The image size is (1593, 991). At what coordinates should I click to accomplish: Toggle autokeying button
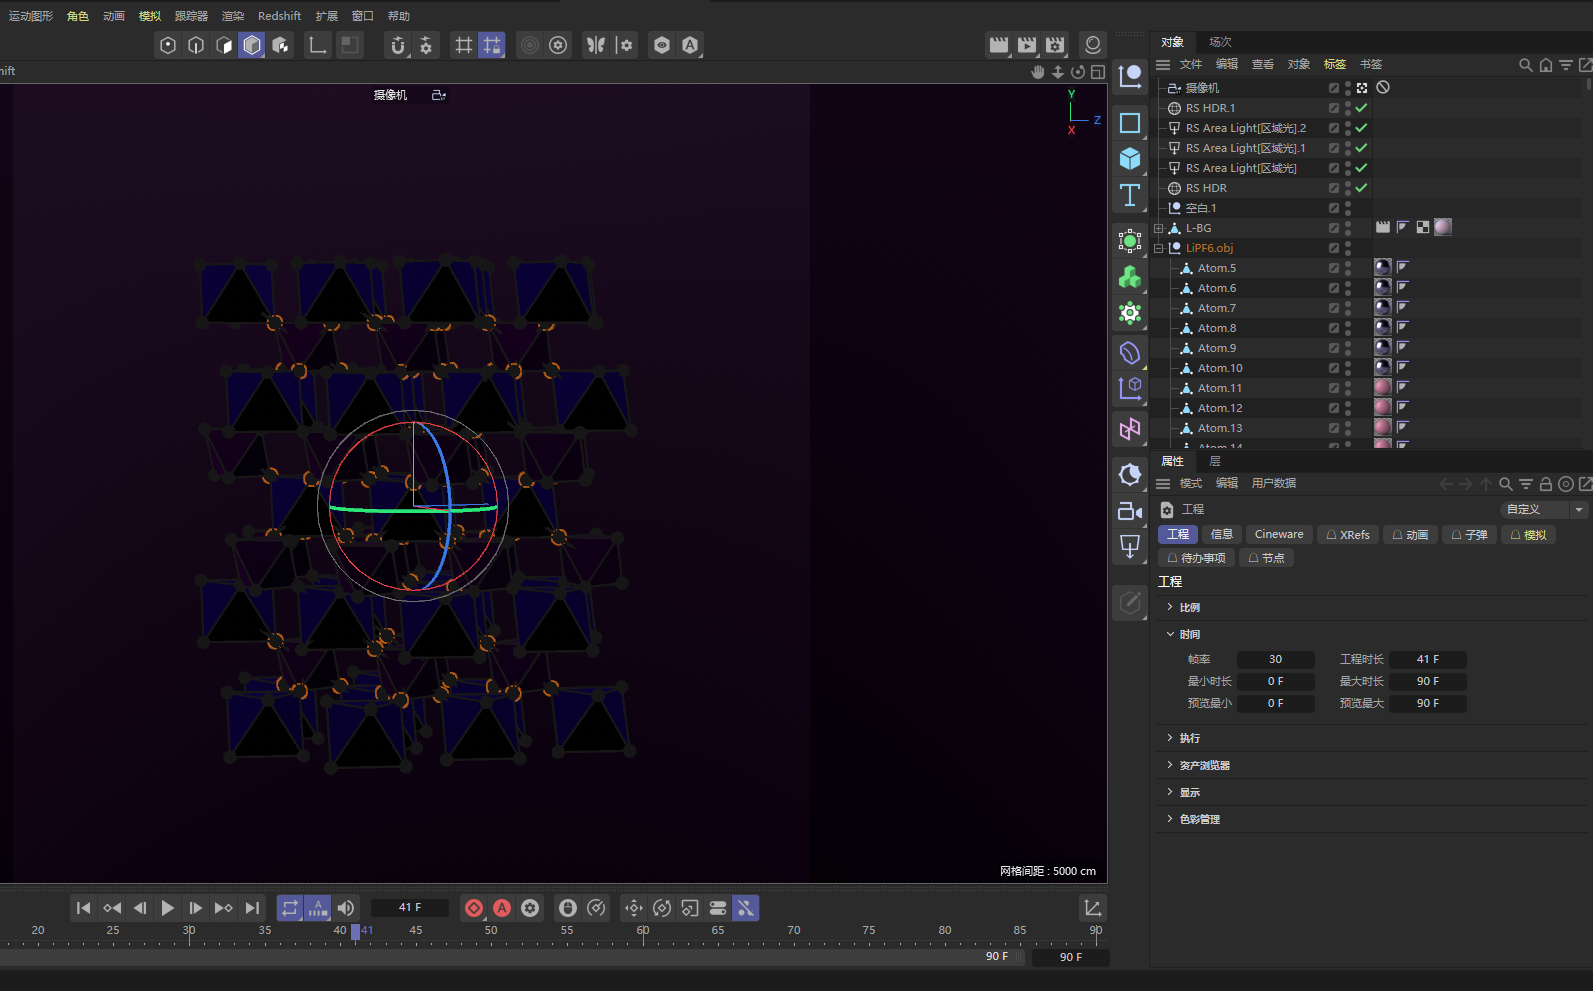[x=502, y=908]
